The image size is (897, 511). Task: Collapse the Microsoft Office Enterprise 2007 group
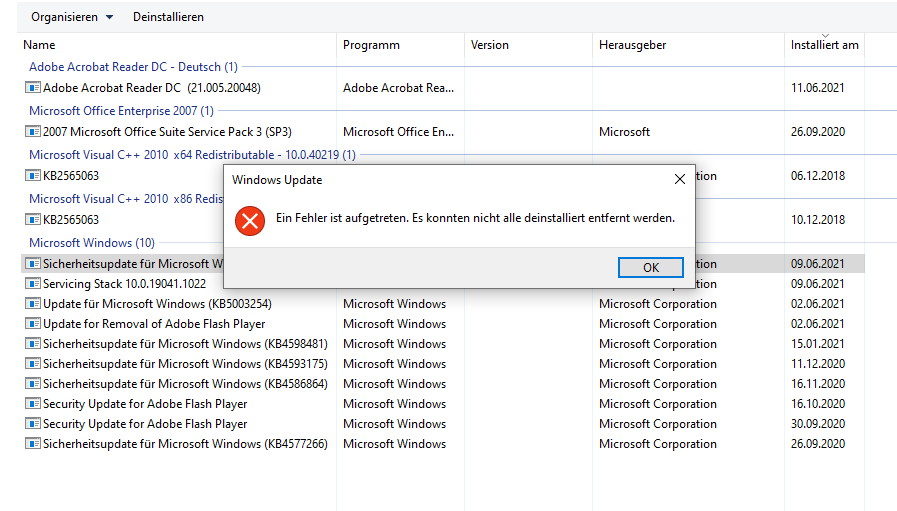click(x=121, y=111)
